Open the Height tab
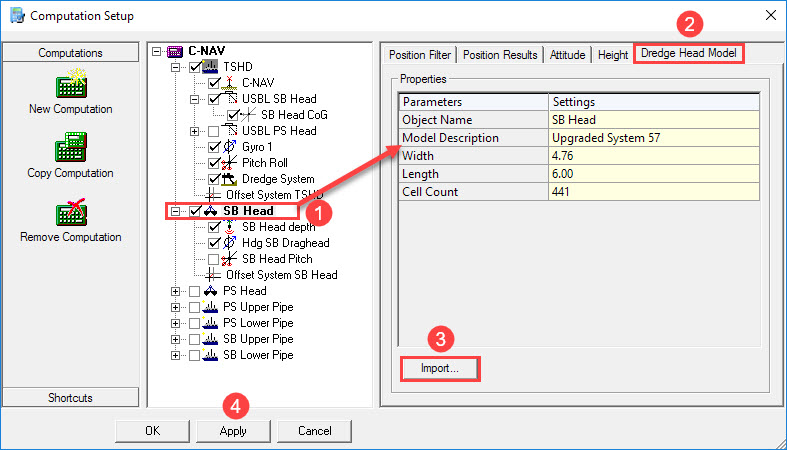This screenshot has width=787, height=450. (x=613, y=55)
